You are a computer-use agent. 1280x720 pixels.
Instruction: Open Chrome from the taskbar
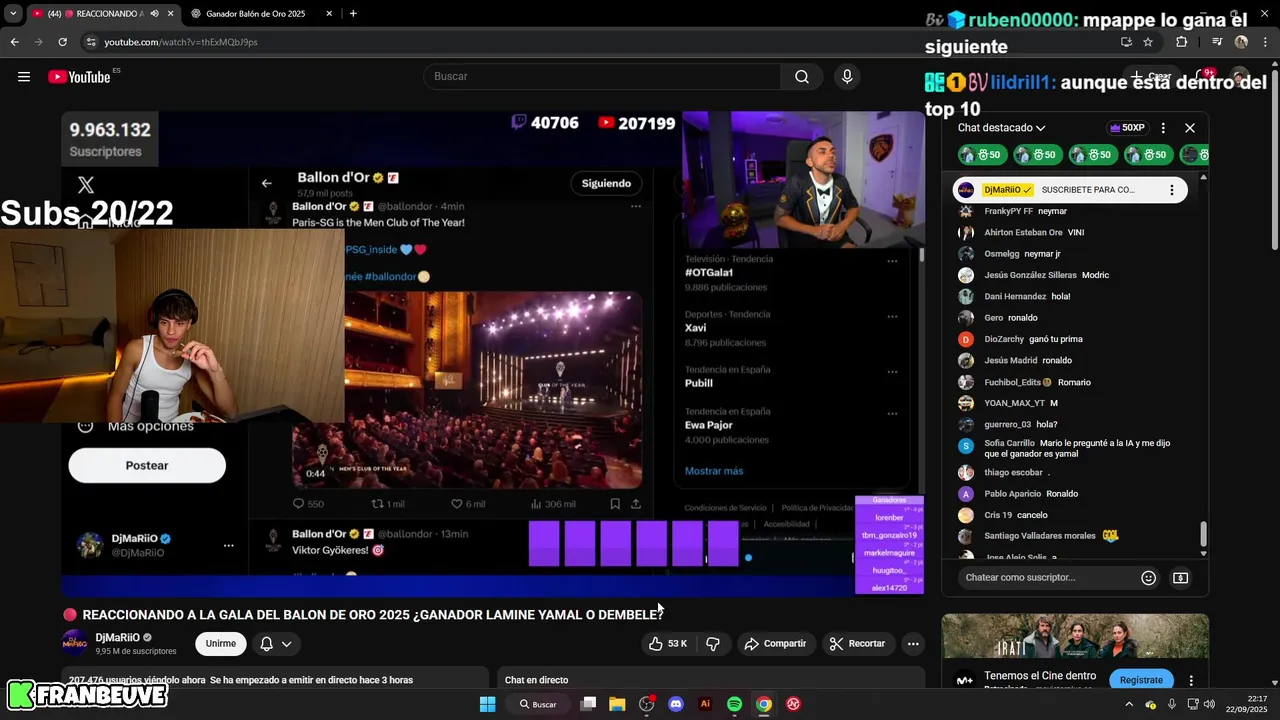(x=764, y=704)
